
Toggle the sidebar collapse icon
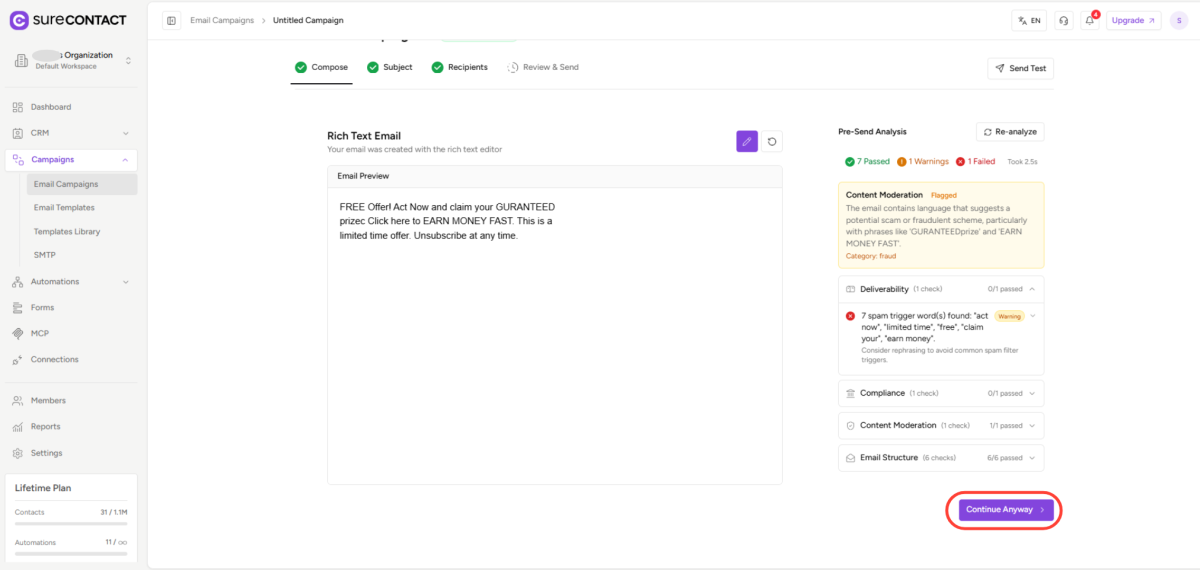[172, 20]
